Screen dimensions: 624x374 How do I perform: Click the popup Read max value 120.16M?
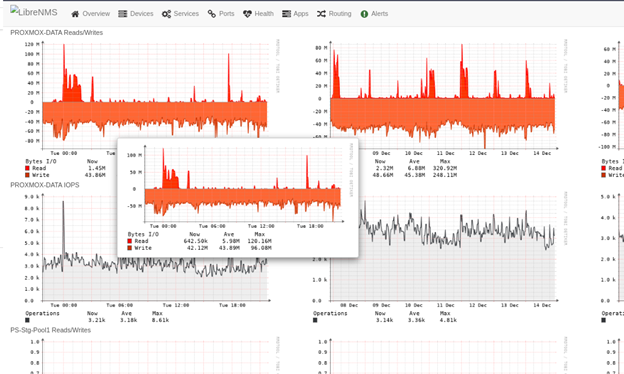click(x=259, y=241)
